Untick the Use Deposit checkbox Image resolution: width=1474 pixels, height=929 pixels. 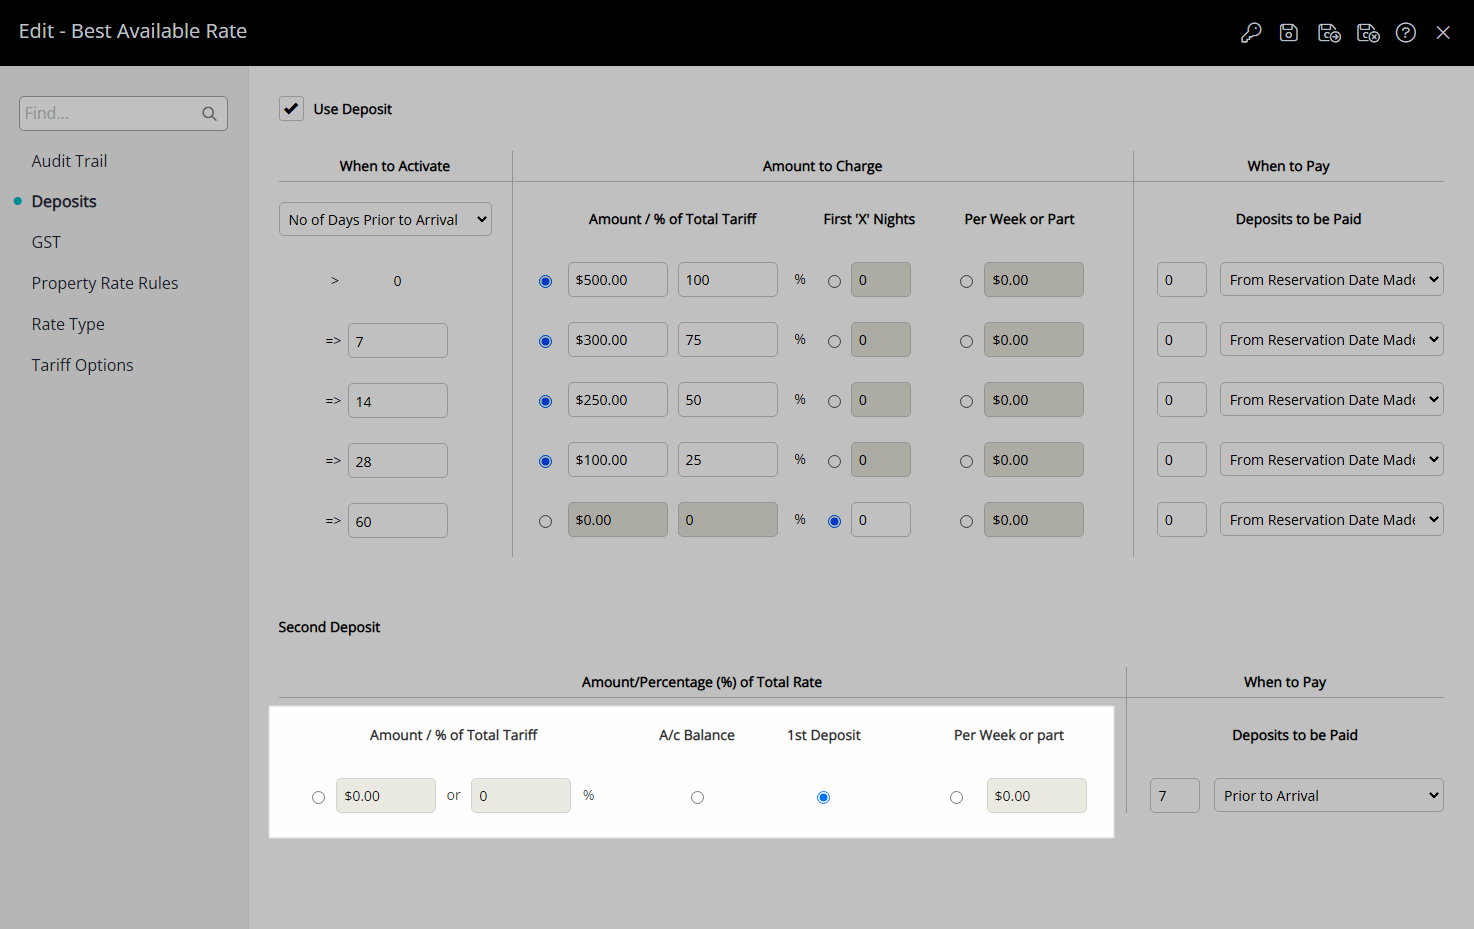pos(291,108)
